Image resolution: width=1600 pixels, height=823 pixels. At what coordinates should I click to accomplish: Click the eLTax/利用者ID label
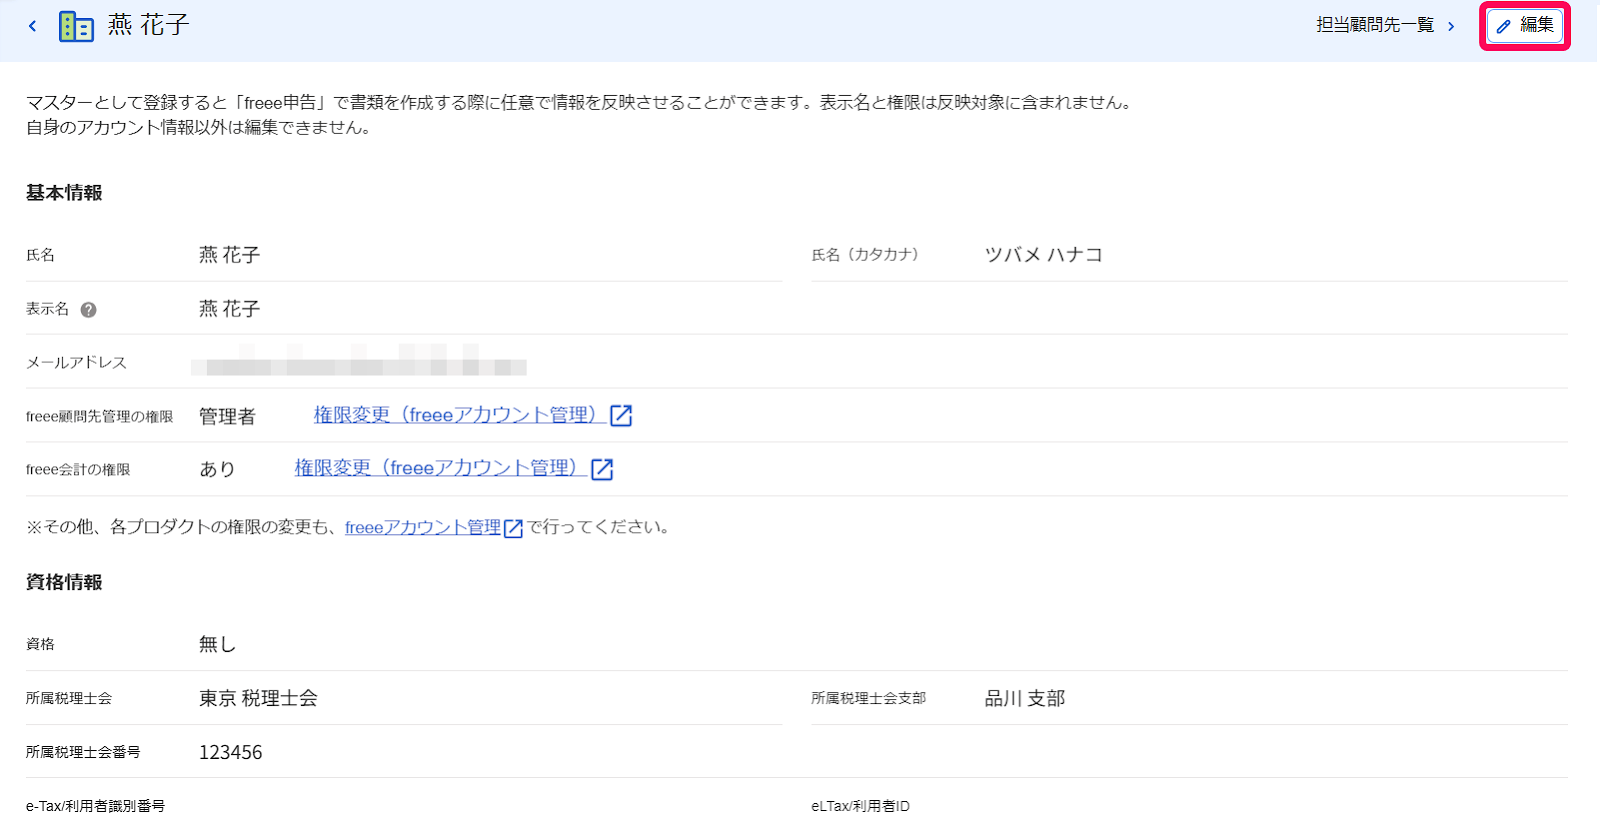(860, 806)
